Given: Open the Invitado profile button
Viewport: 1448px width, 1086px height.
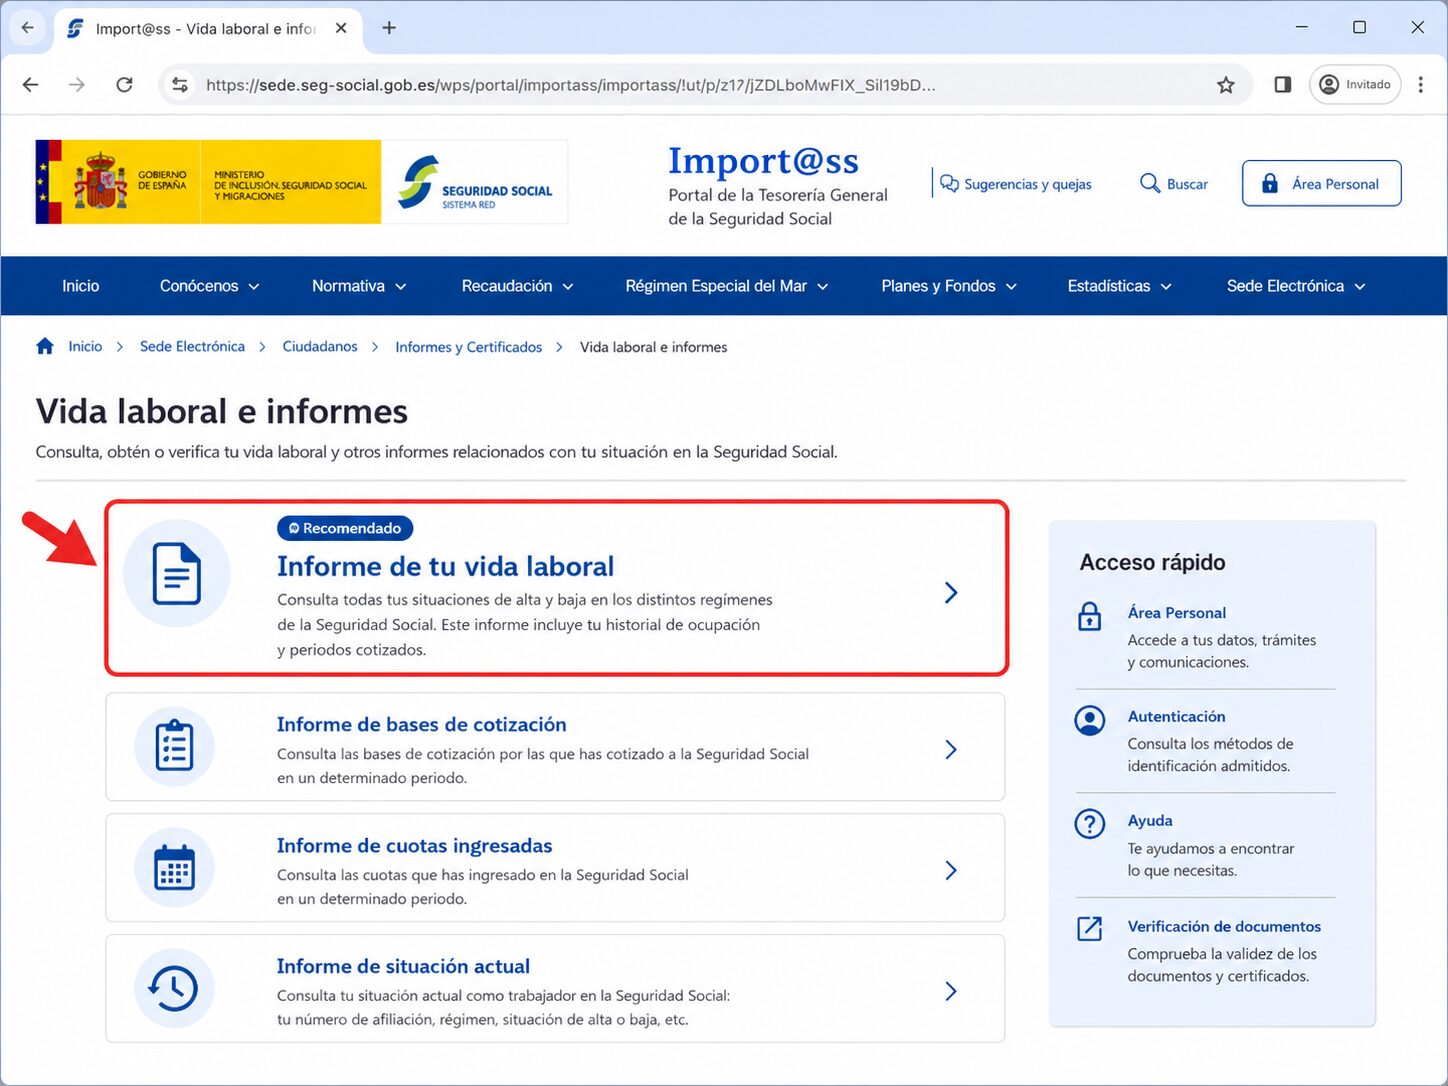Looking at the screenshot, I should coord(1355,85).
